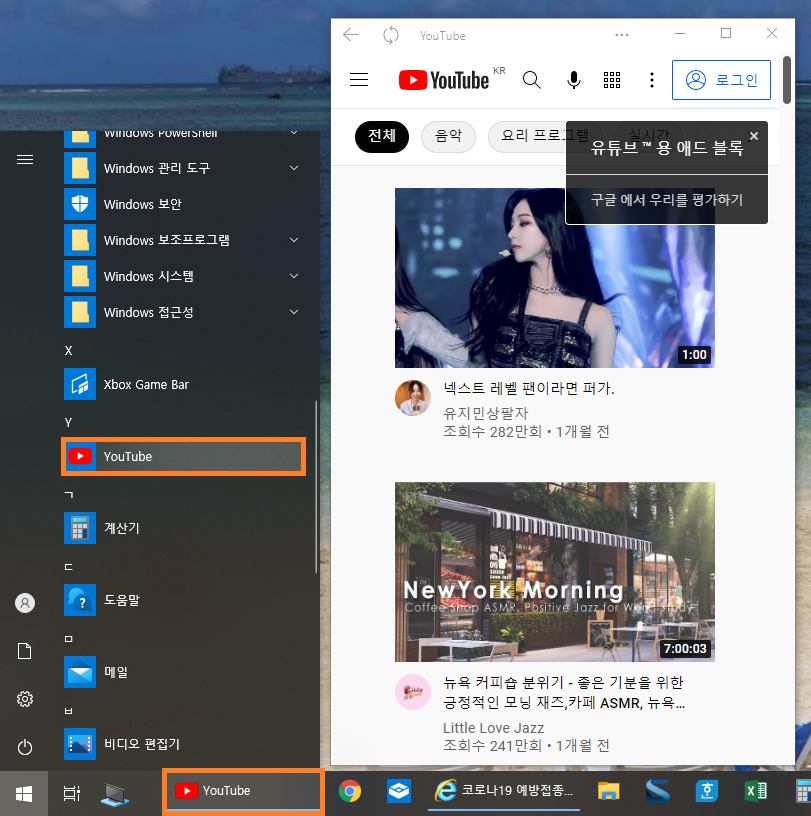Click the YouTube taskbar button
Screen dimensions: 811x816
[x=243, y=791]
